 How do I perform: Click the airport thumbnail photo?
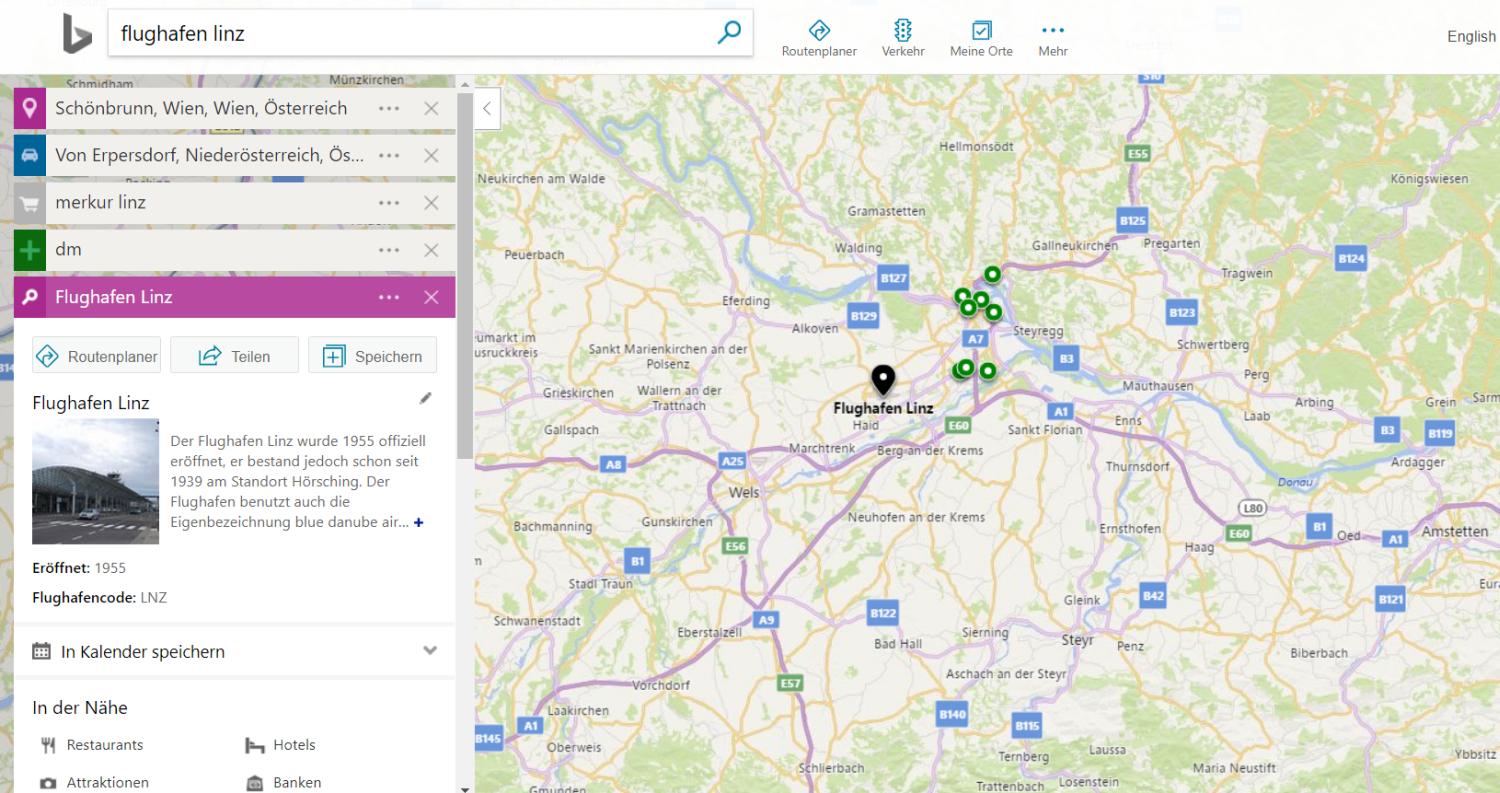coord(96,481)
